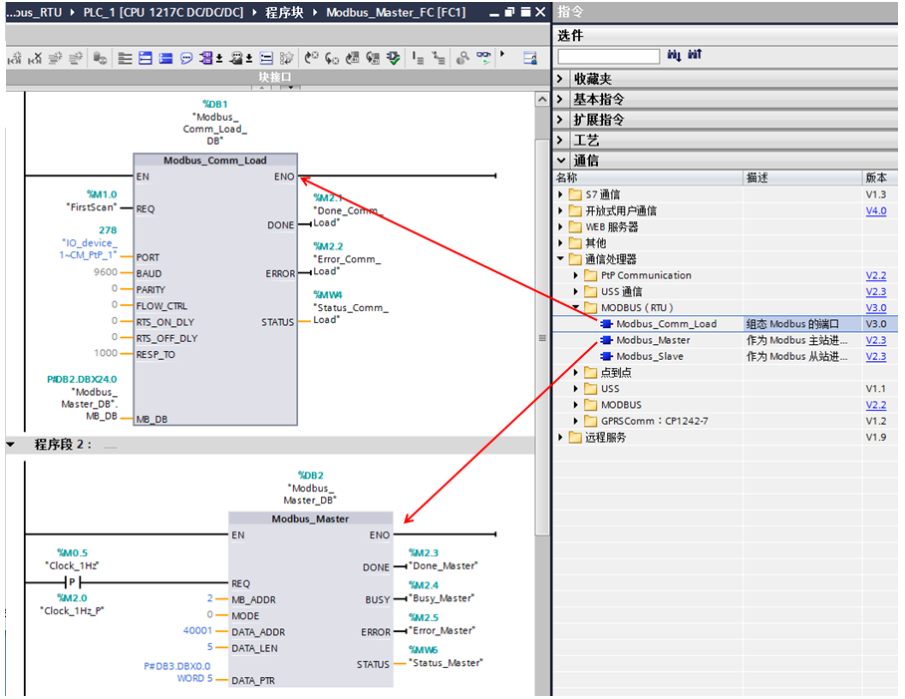Click the downward search binoculars icon
The height and width of the screenshot is (699, 905).
point(673,55)
